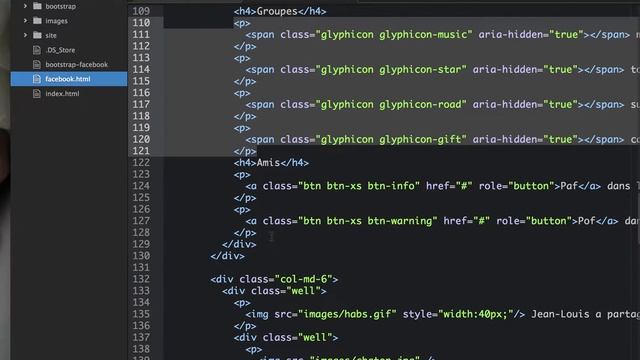
Task: Place cursor on the Groupes h4 heading
Action: 280,11
